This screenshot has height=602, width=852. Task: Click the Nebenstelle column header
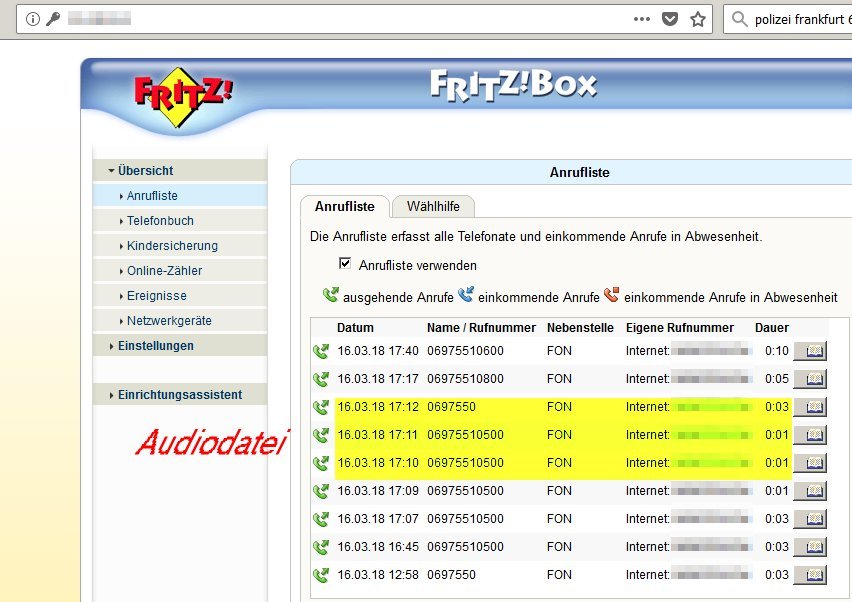(580, 328)
